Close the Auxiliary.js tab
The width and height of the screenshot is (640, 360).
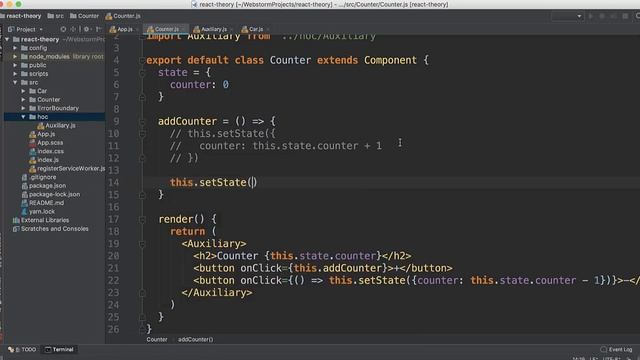click(x=231, y=29)
